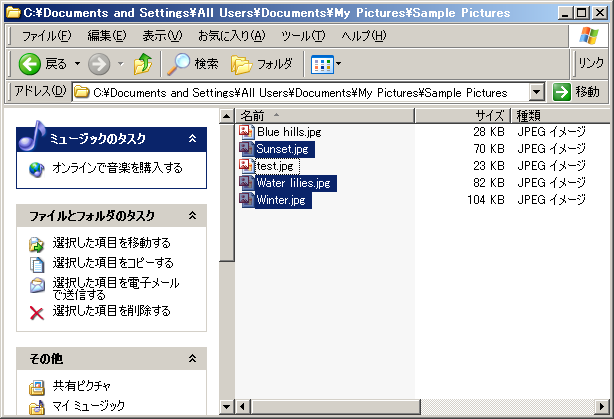This screenshot has width=614, height=419.
Task: Click 選択した項目を削除する link
Action: 112,311
